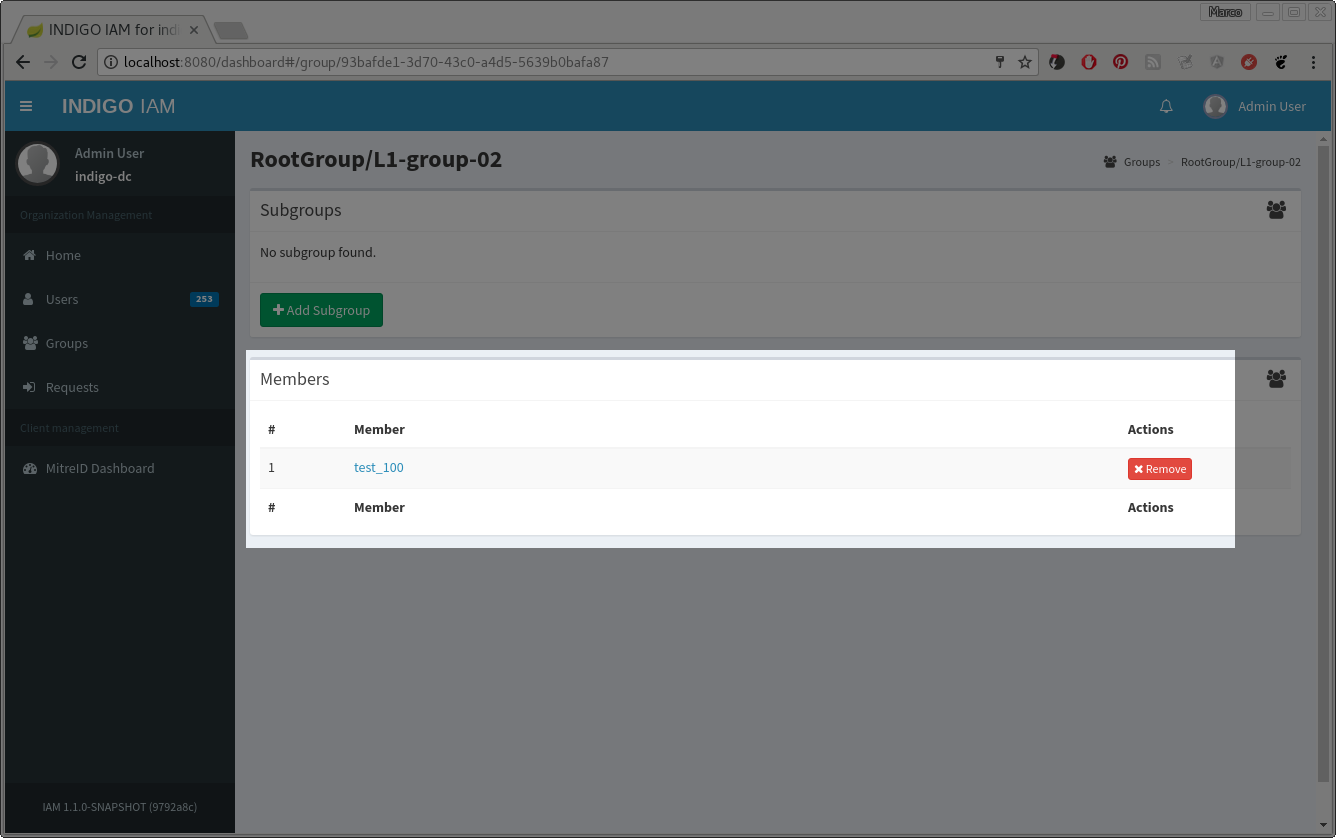Go to Home in the sidebar
This screenshot has width=1336, height=838.
[x=63, y=255]
